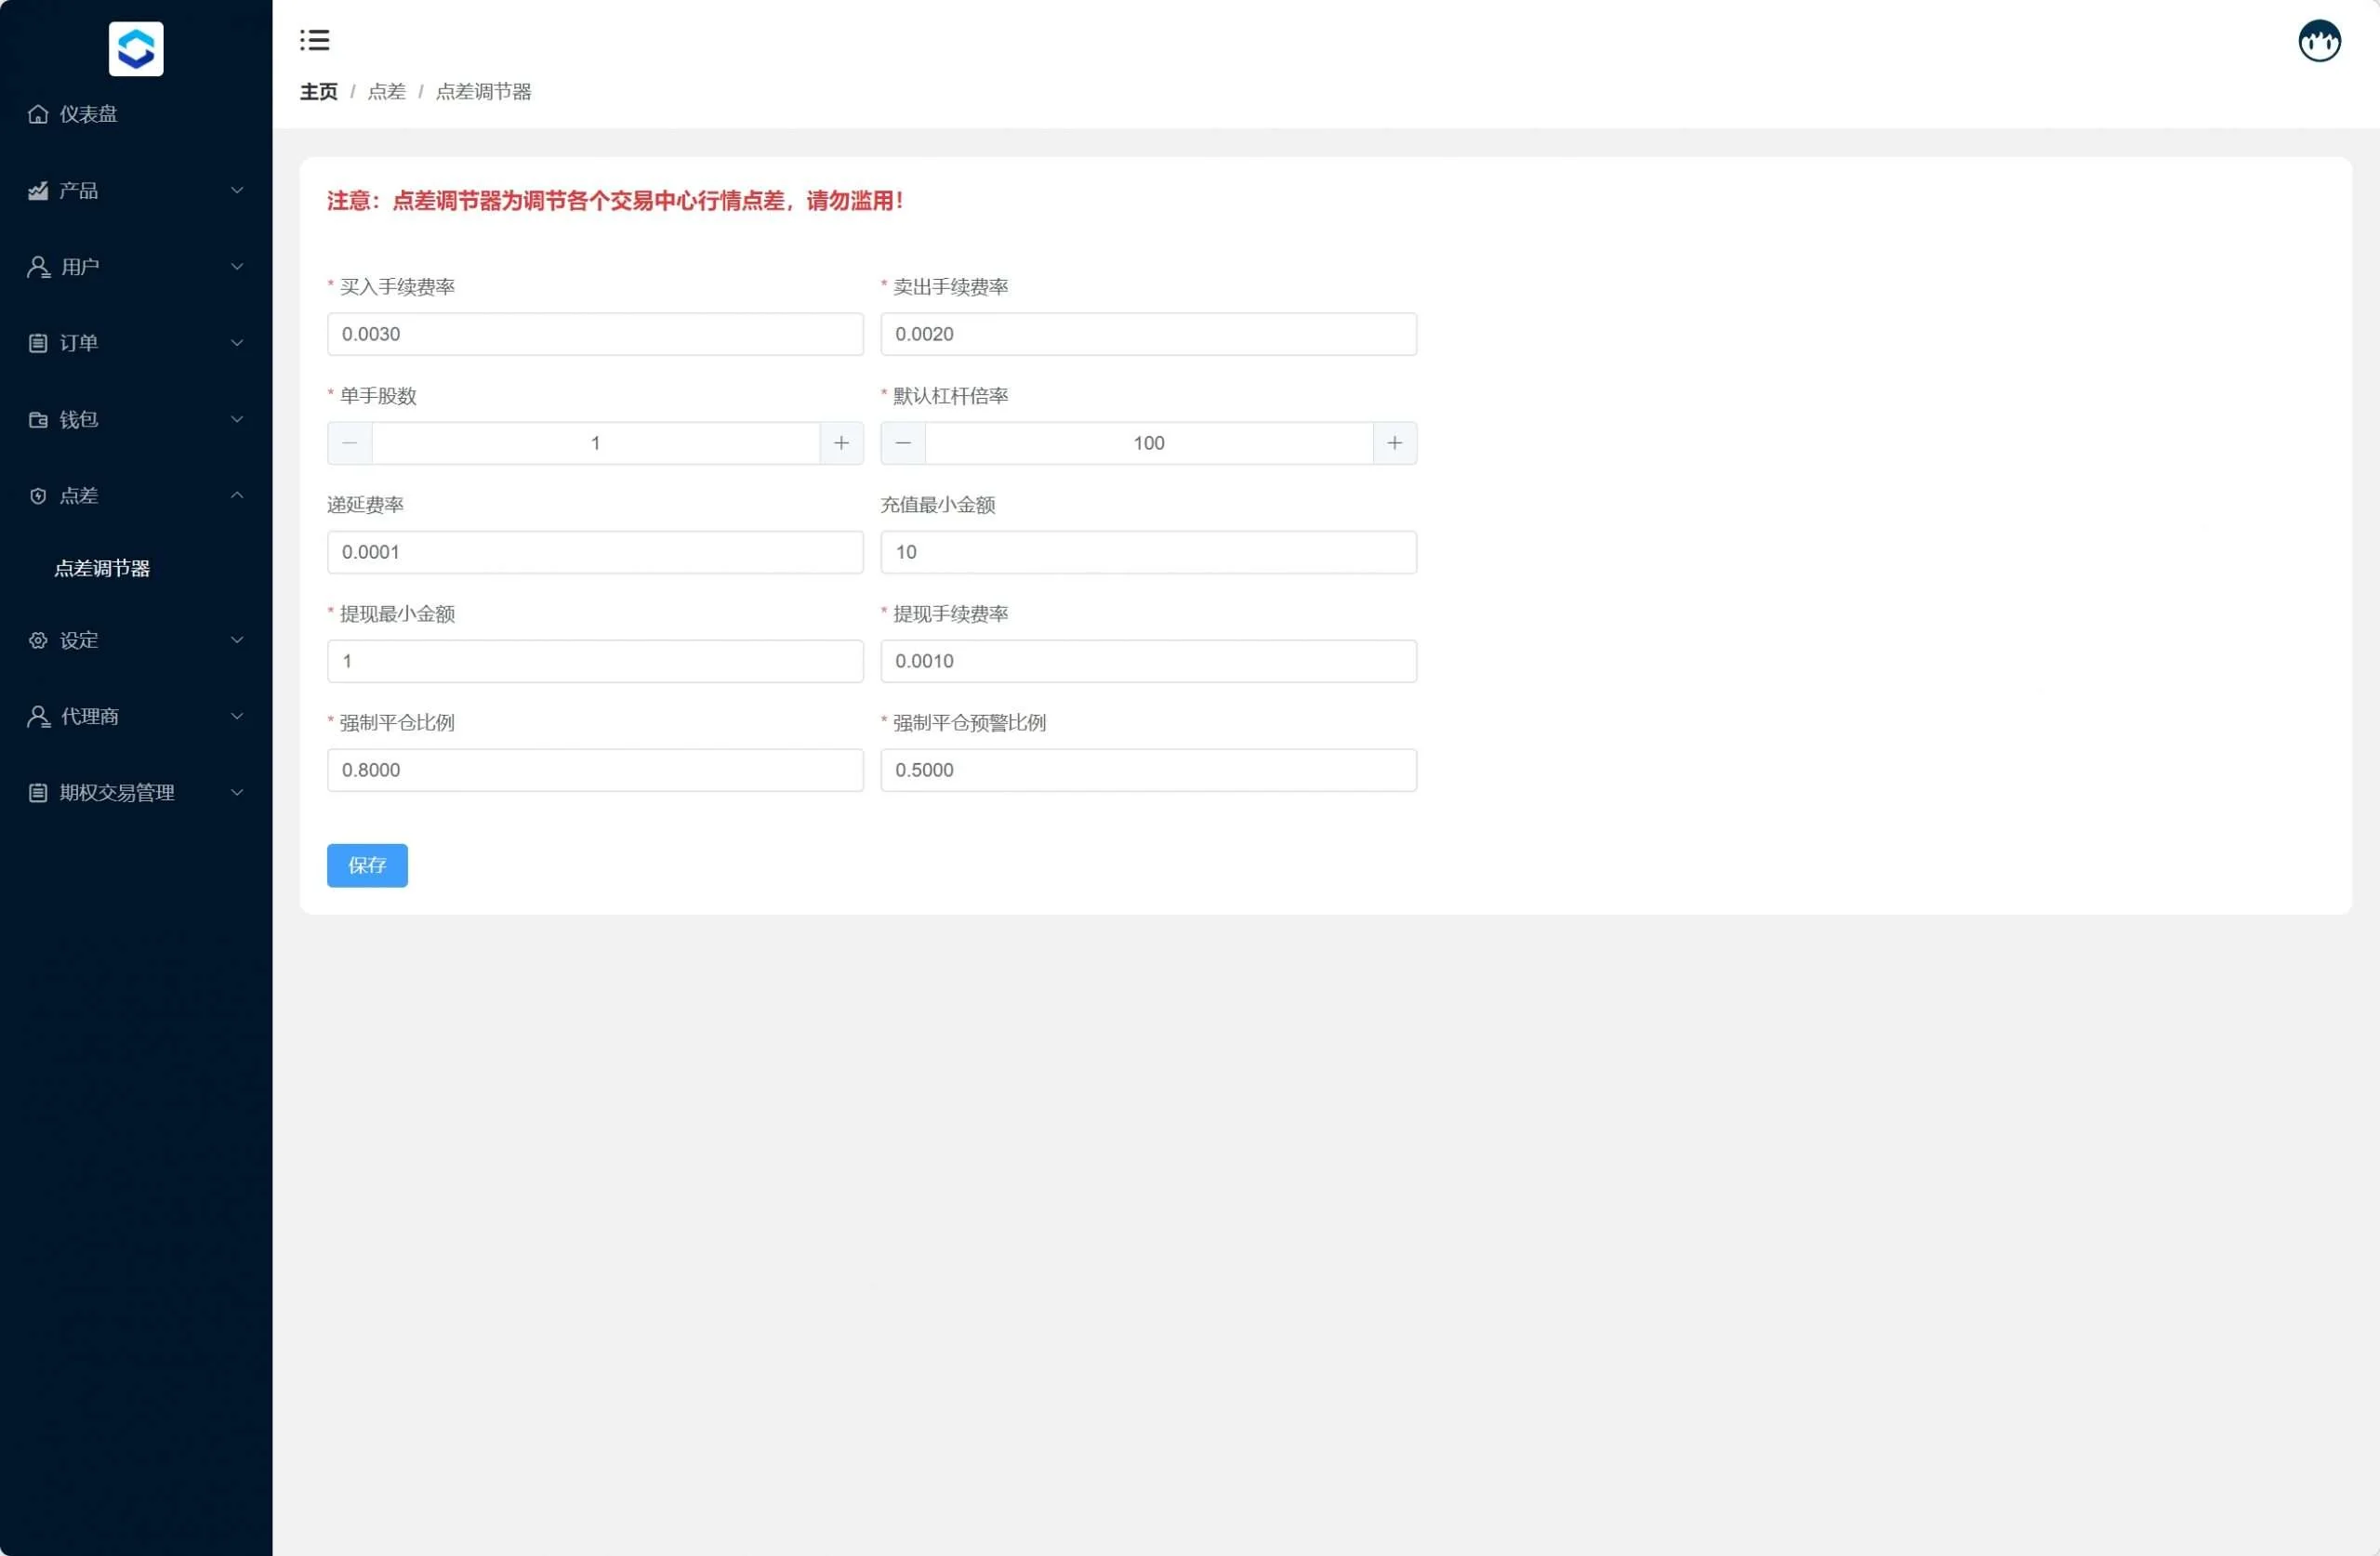2380x1556 pixels.
Task: Expand the 钱包 wallet menu
Action: click(136, 419)
